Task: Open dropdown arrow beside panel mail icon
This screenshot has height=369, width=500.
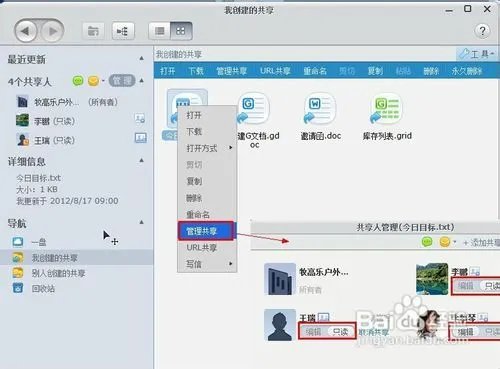Action: (454, 242)
